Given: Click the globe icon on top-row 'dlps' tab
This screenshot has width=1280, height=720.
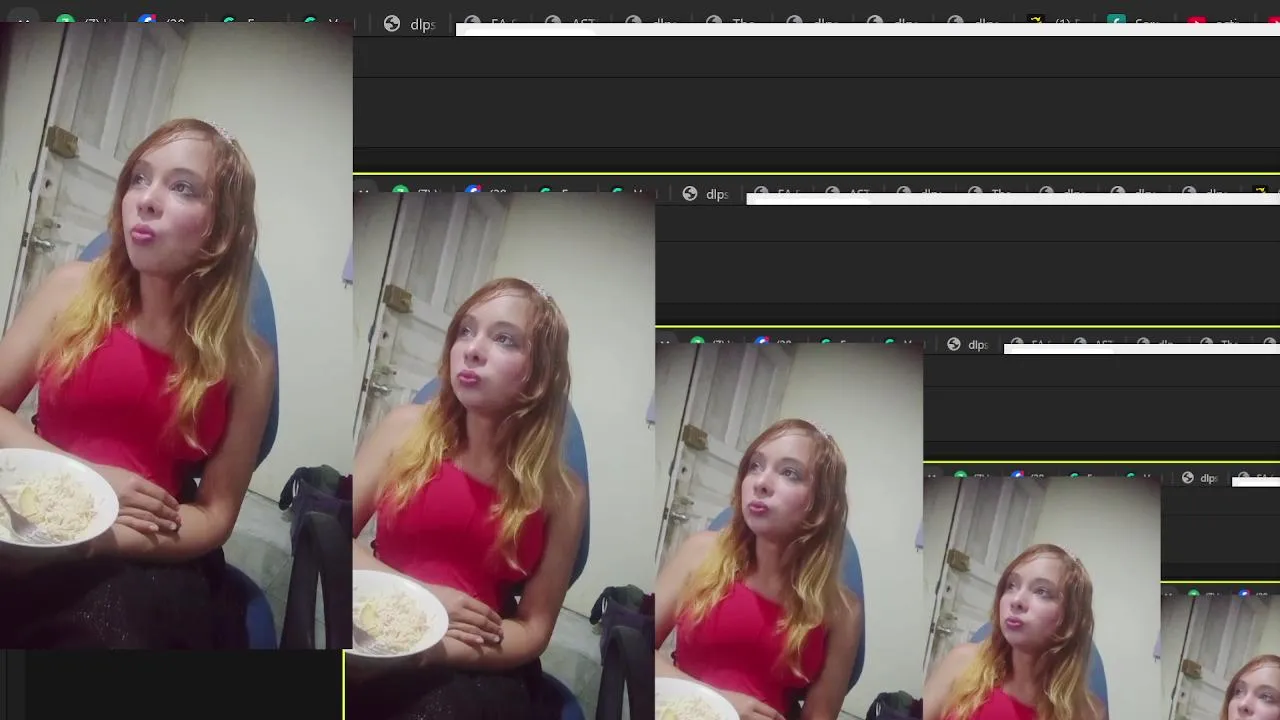Looking at the screenshot, I should tap(392, 24).
